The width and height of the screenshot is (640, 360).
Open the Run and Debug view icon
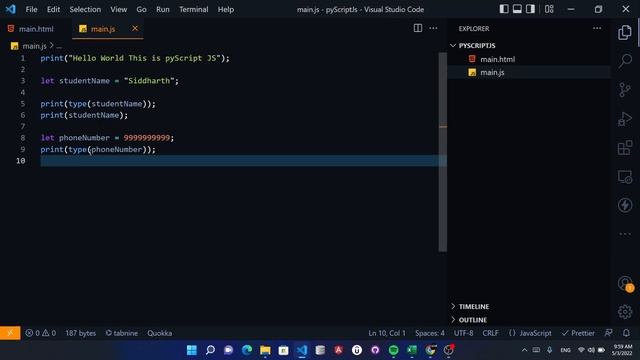[624, 119]
